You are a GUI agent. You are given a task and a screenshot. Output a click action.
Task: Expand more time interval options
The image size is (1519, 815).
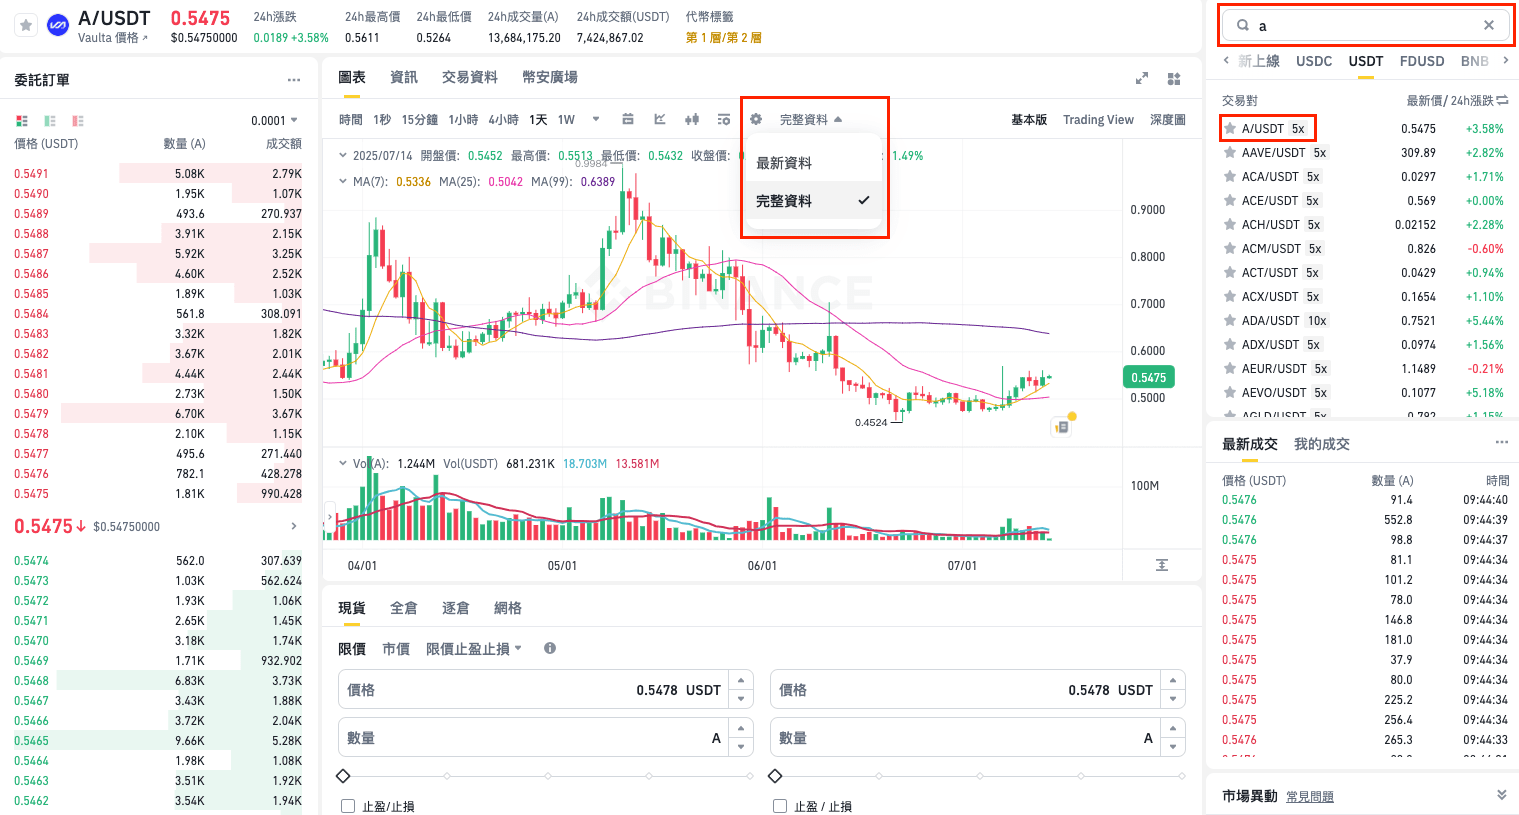pyautogui.click(x=596, y=119)
